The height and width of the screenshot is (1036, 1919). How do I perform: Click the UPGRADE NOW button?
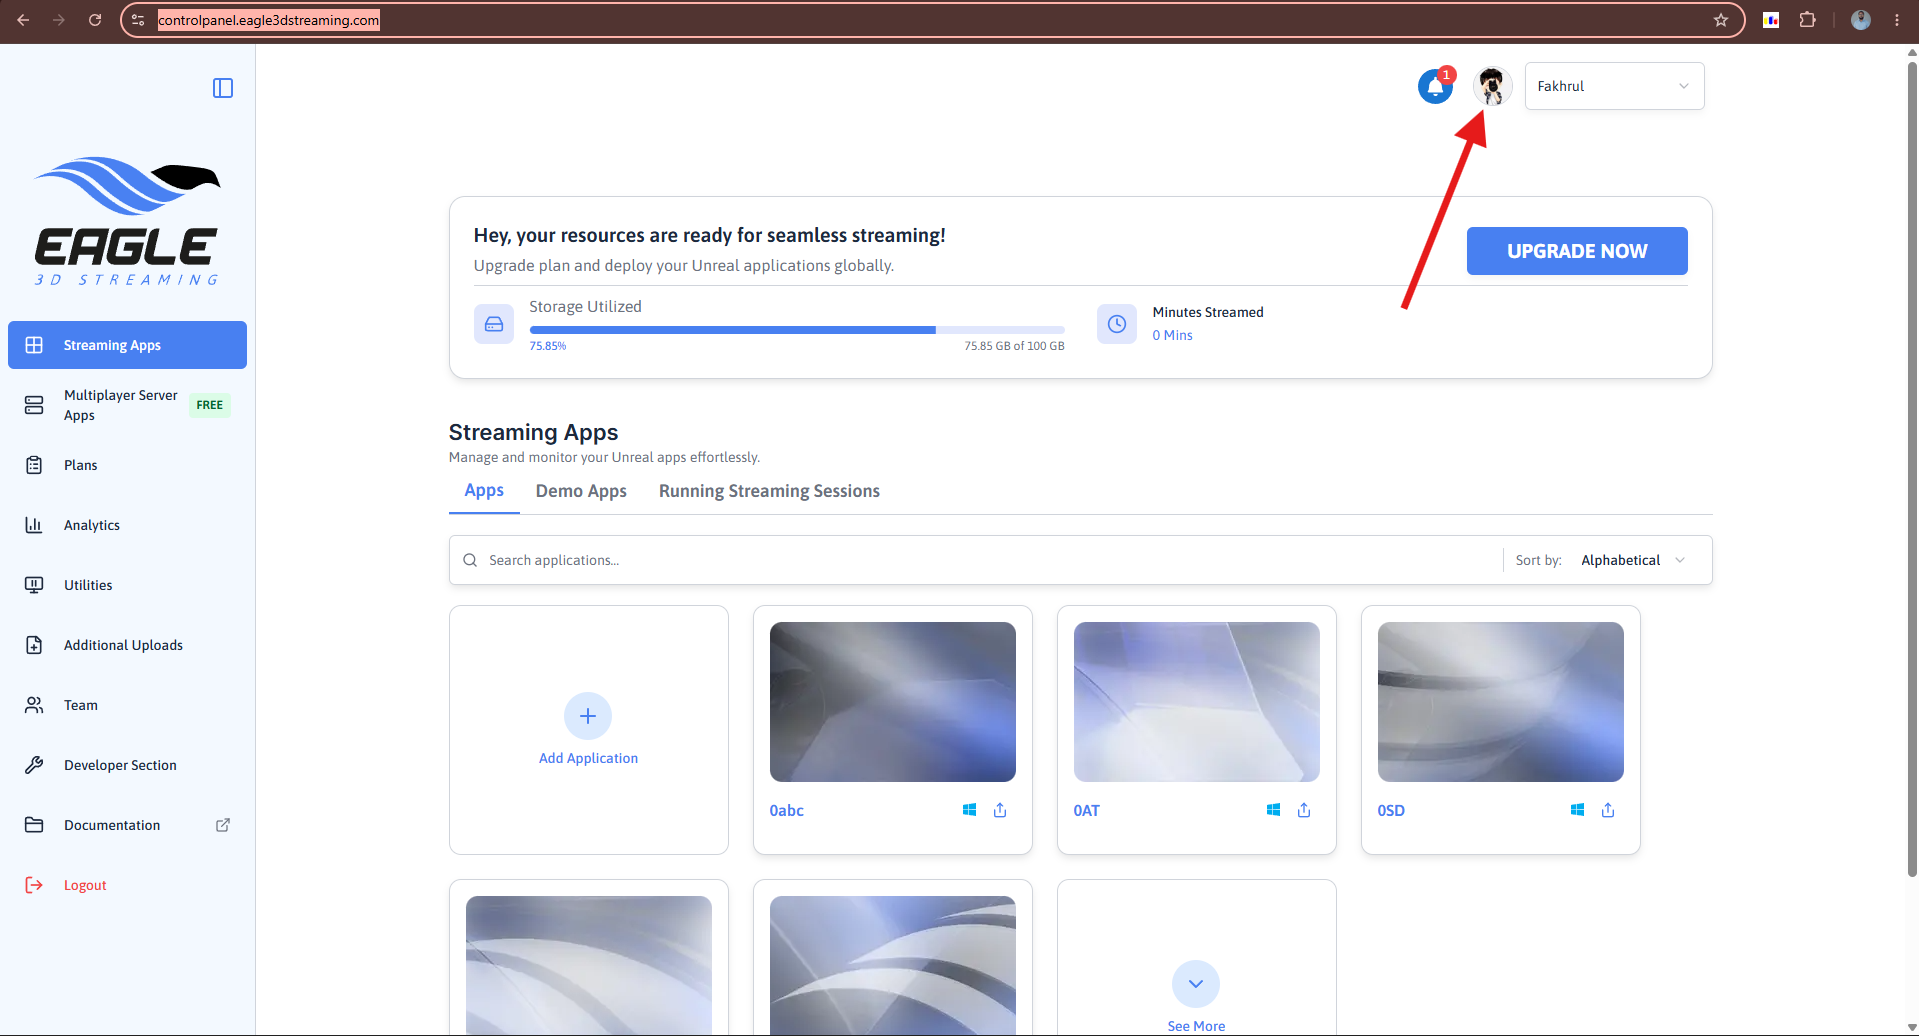point(1577,251)
